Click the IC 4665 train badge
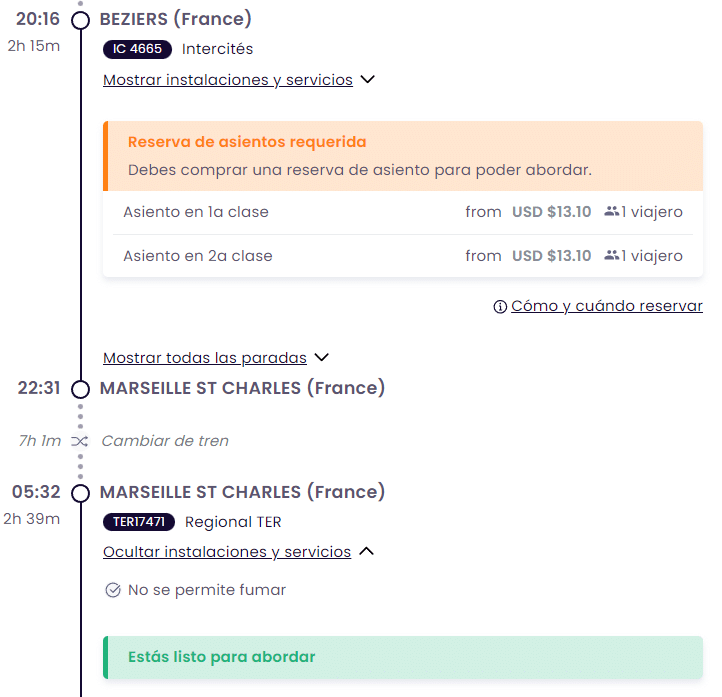The image size is (722, 697). 137,49
